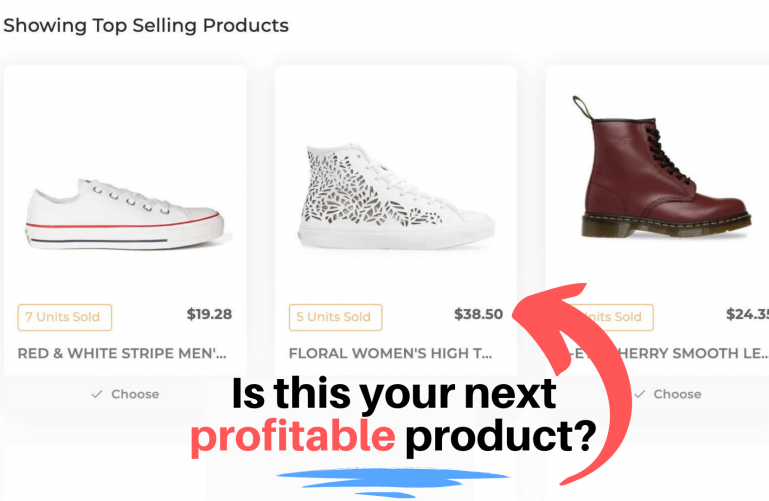Click the blue brush stroke underline
The width and height of the screenshot is (769, 501).
coord(393,482)
